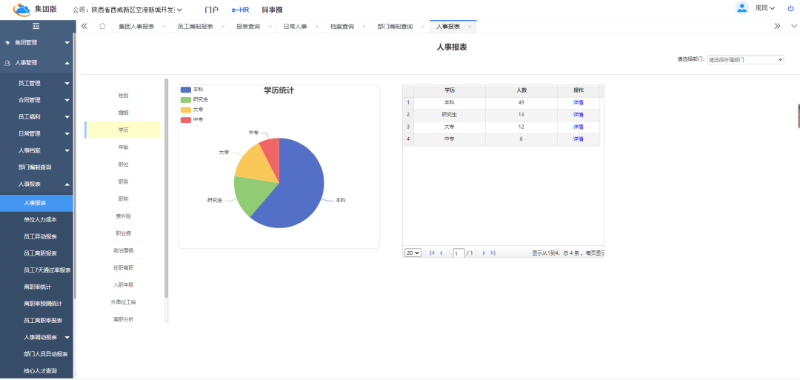Collapse sidebar with hamburger menu icon
This screenshot has width=800, height=380.
[36, 27]
